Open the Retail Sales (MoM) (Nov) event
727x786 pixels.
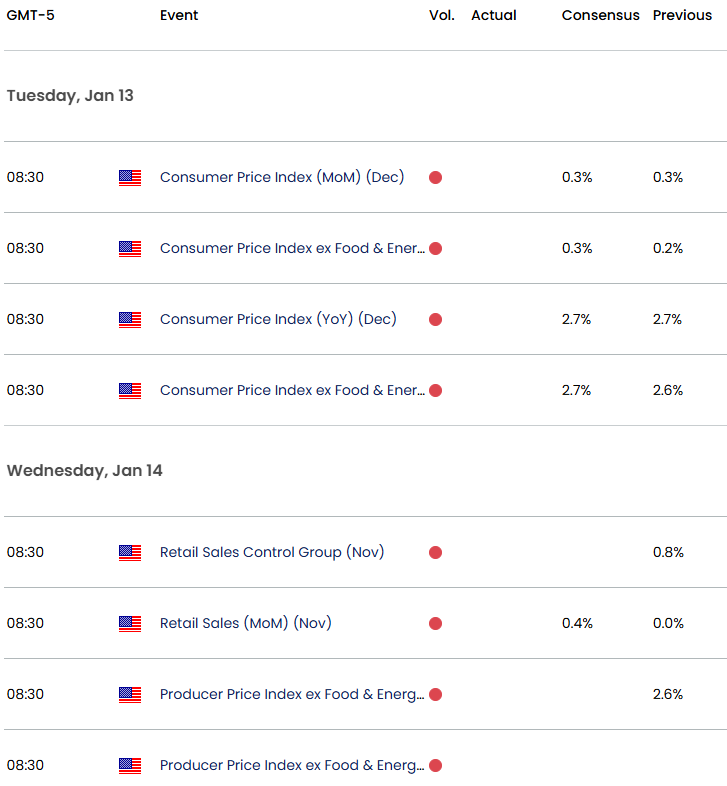(x=245, y=623)
